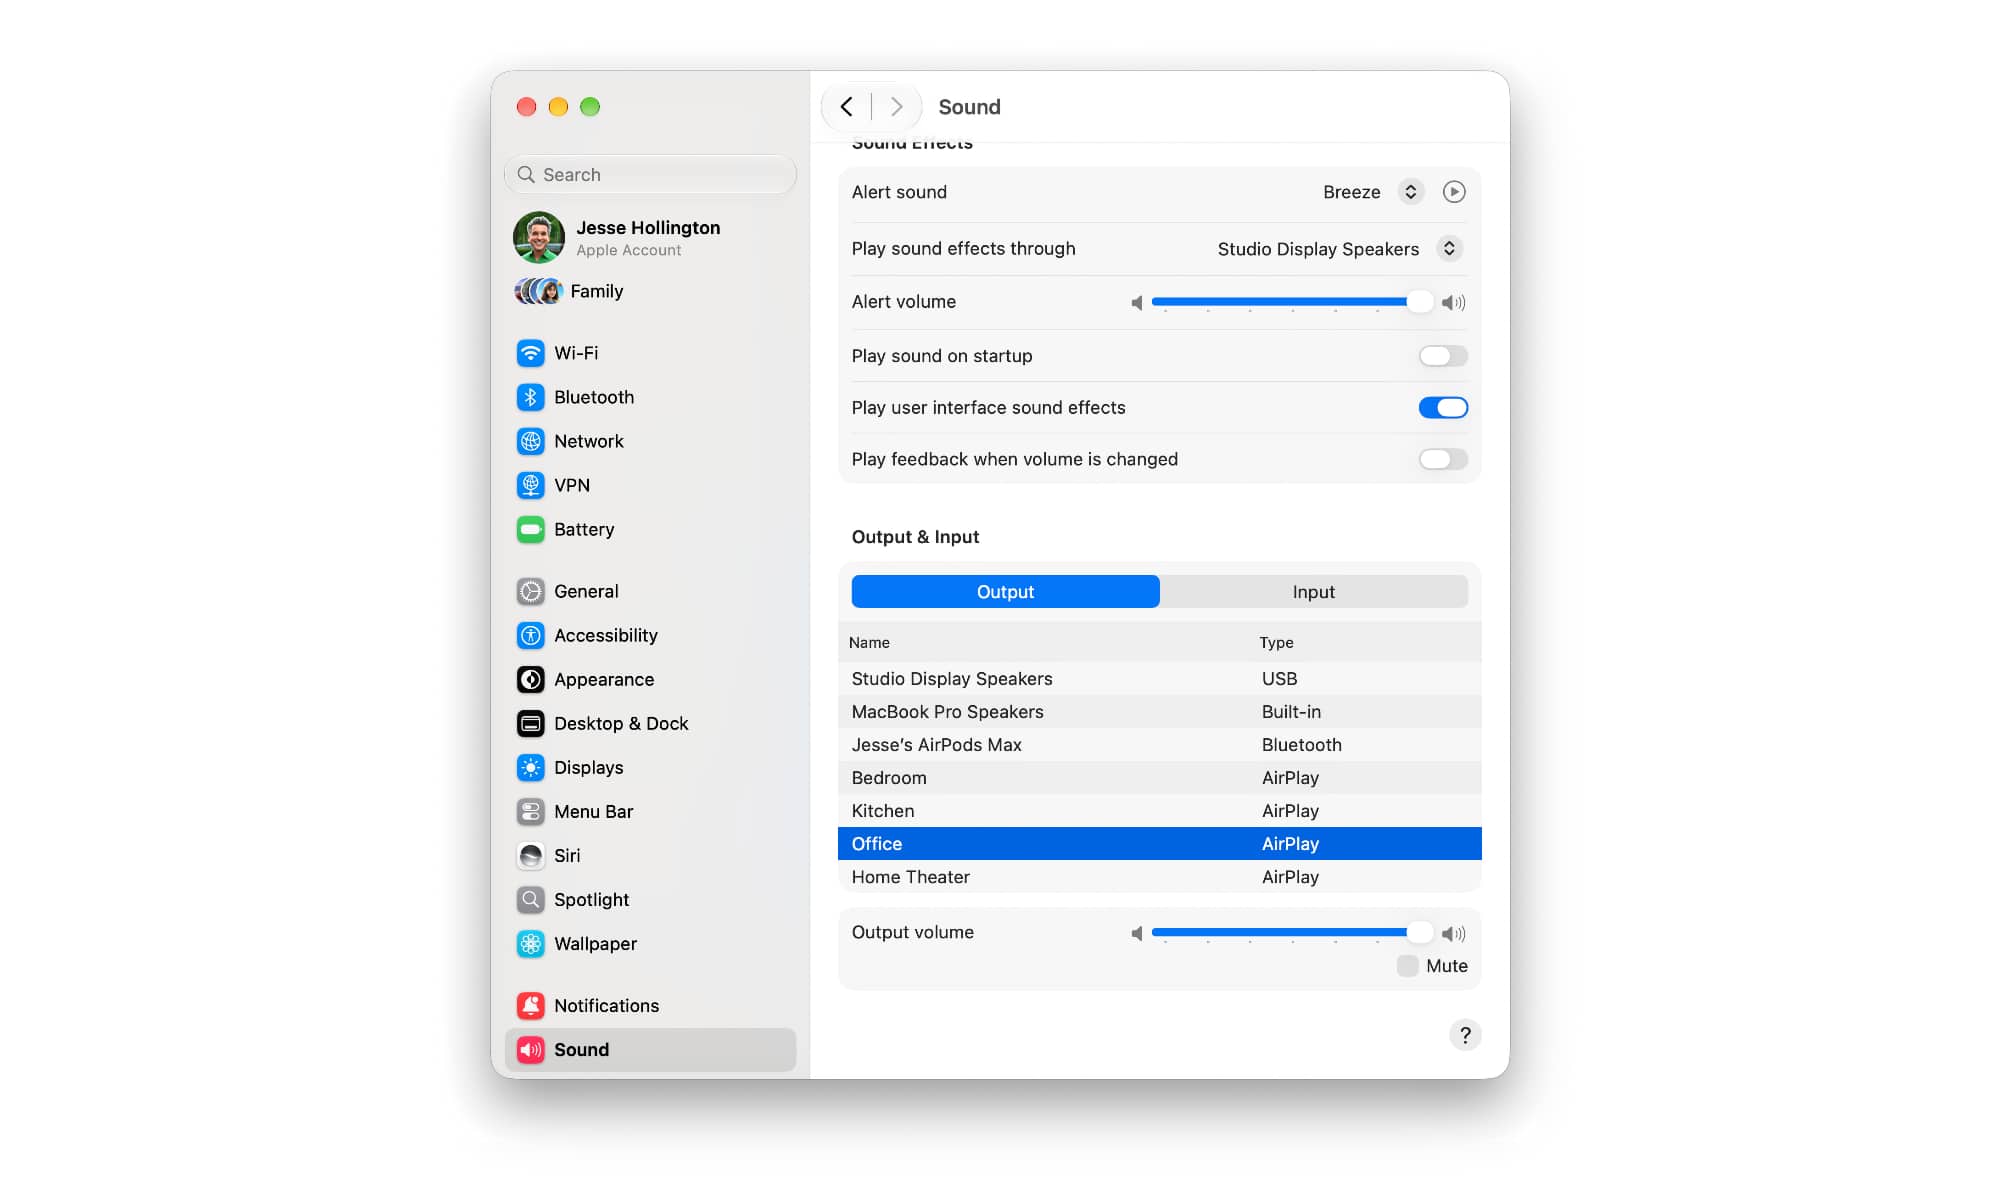2000x1200 pixels.
Task: Select Sound in the sidebar
Action: click(x=650, y=1049)
